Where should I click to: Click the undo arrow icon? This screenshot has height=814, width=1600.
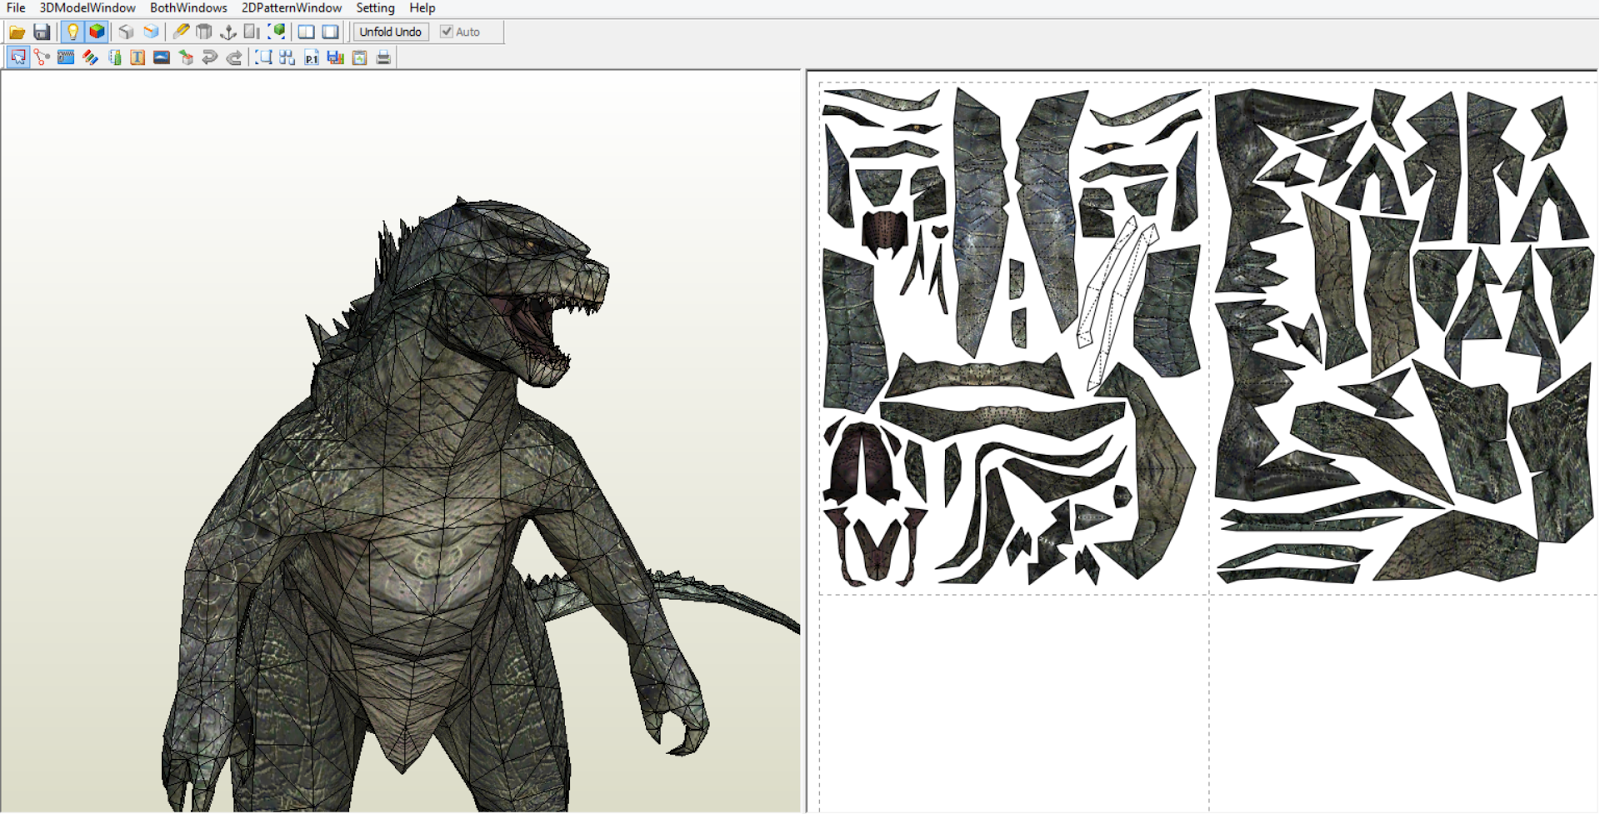coord(210,57)
